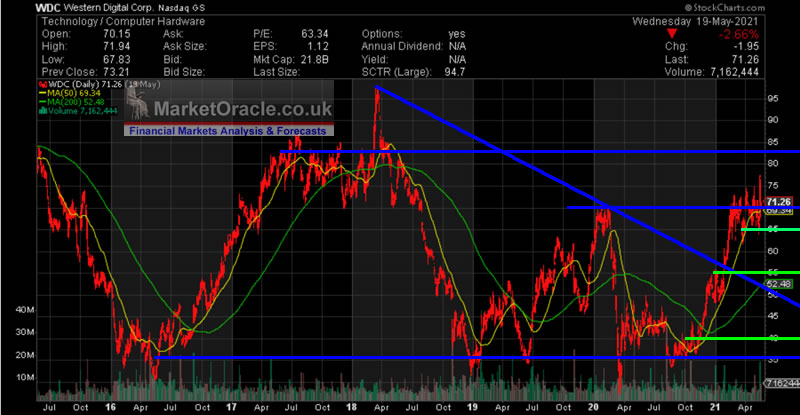The height and width of the screenshot is (415, 800).
Task: Click the Ask Size label
Action: [185, 46]
